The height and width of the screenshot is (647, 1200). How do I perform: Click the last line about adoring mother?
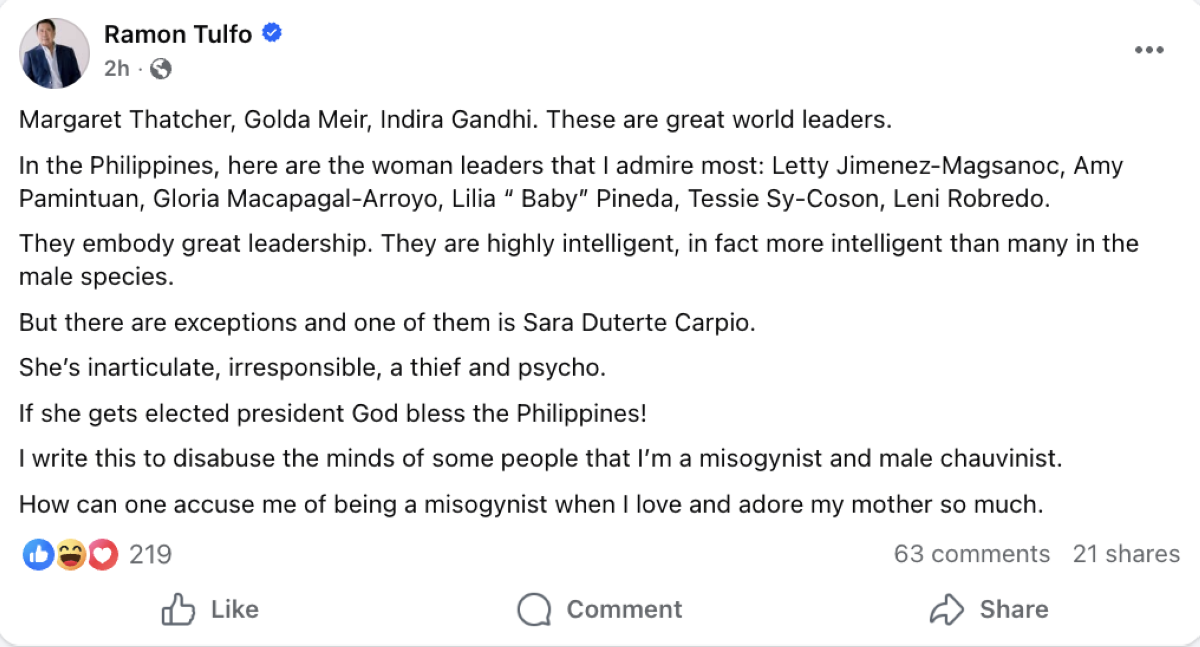tap(531, 505)
